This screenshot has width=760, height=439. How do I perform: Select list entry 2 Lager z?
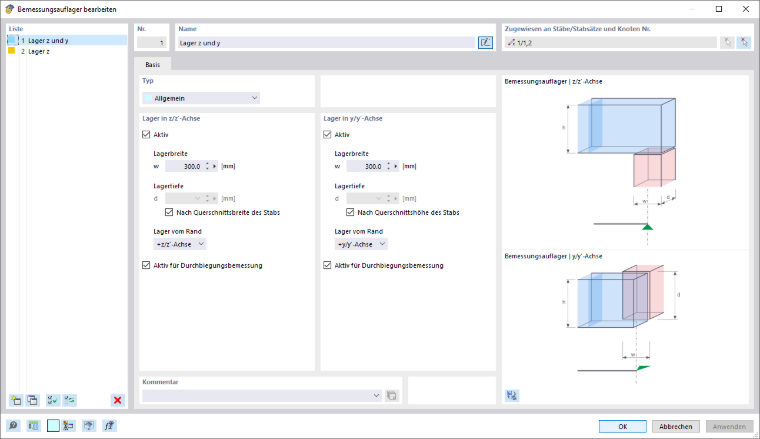pos(67,51)
